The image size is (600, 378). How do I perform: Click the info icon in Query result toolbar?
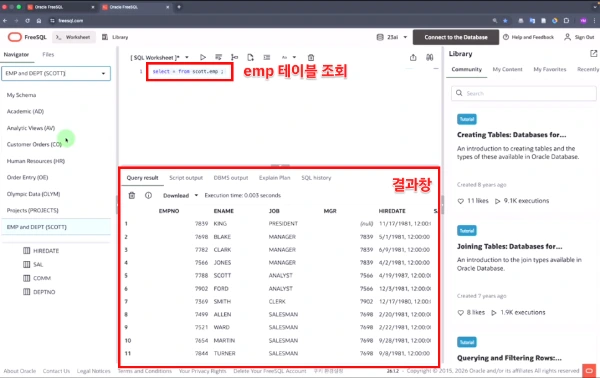point(148,196)
